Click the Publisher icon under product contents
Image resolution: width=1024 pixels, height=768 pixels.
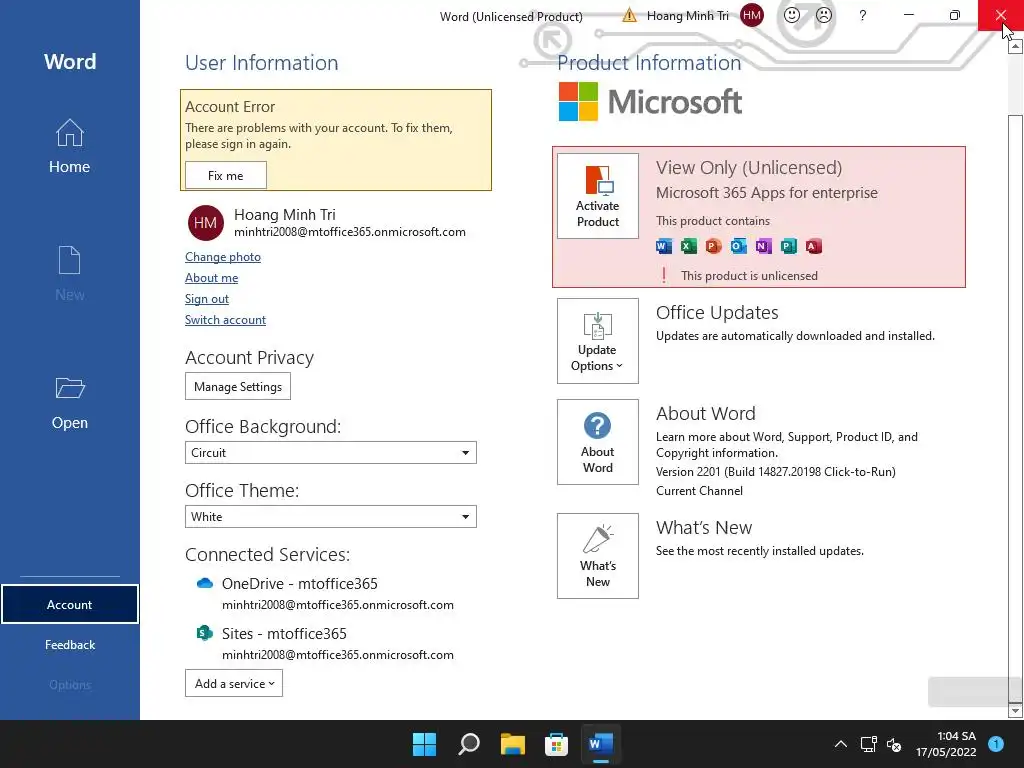pyautogui.click(x=789, y=246)
